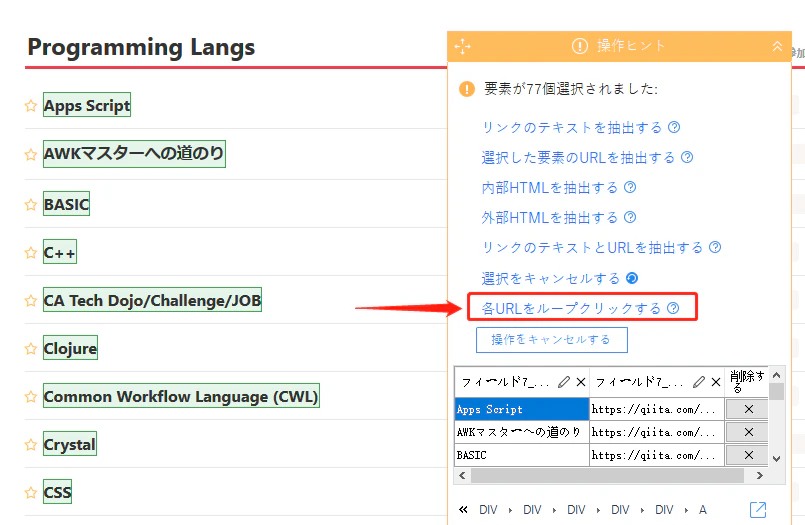Click the external open icon at panel bottom
Viewport: 805px width, 525px height.
758,510
